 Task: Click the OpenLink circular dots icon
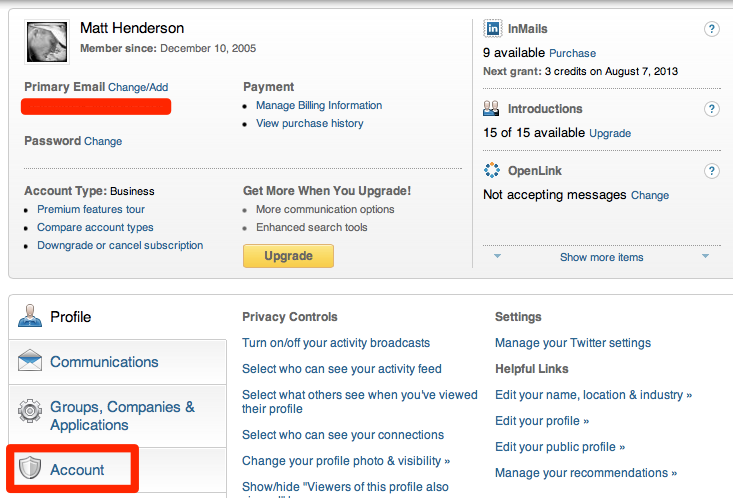pos(492,170)
